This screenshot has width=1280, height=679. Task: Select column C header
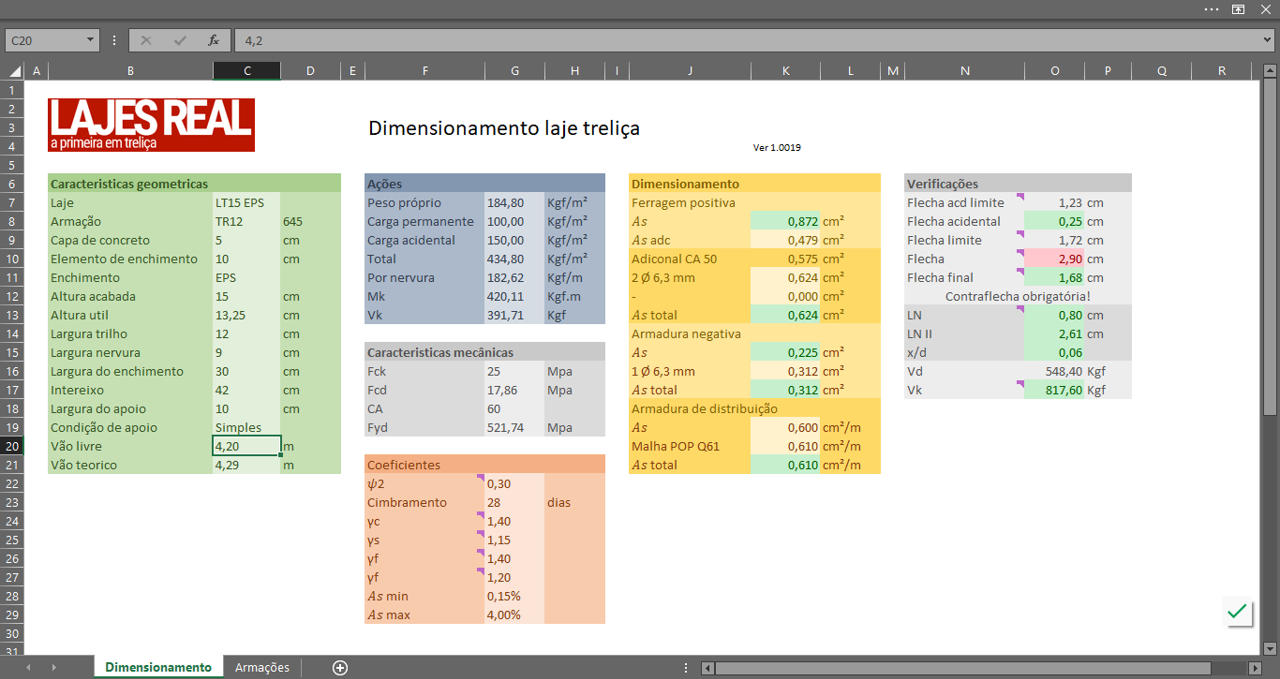(247, 71)
